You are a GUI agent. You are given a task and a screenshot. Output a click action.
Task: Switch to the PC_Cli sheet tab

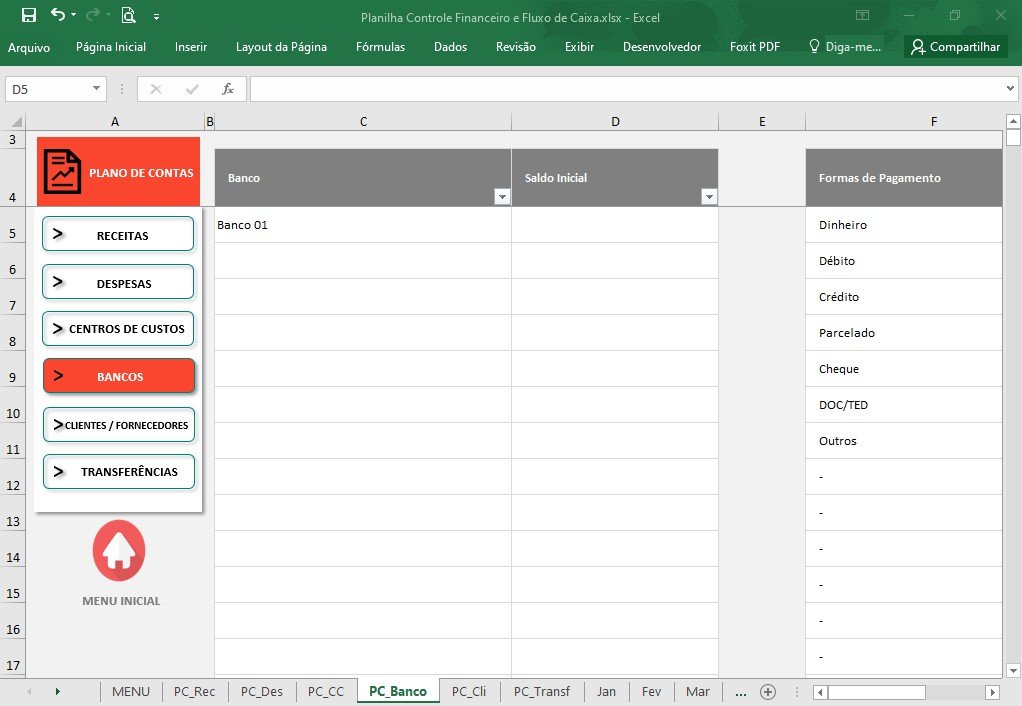[x=469, y=692]
